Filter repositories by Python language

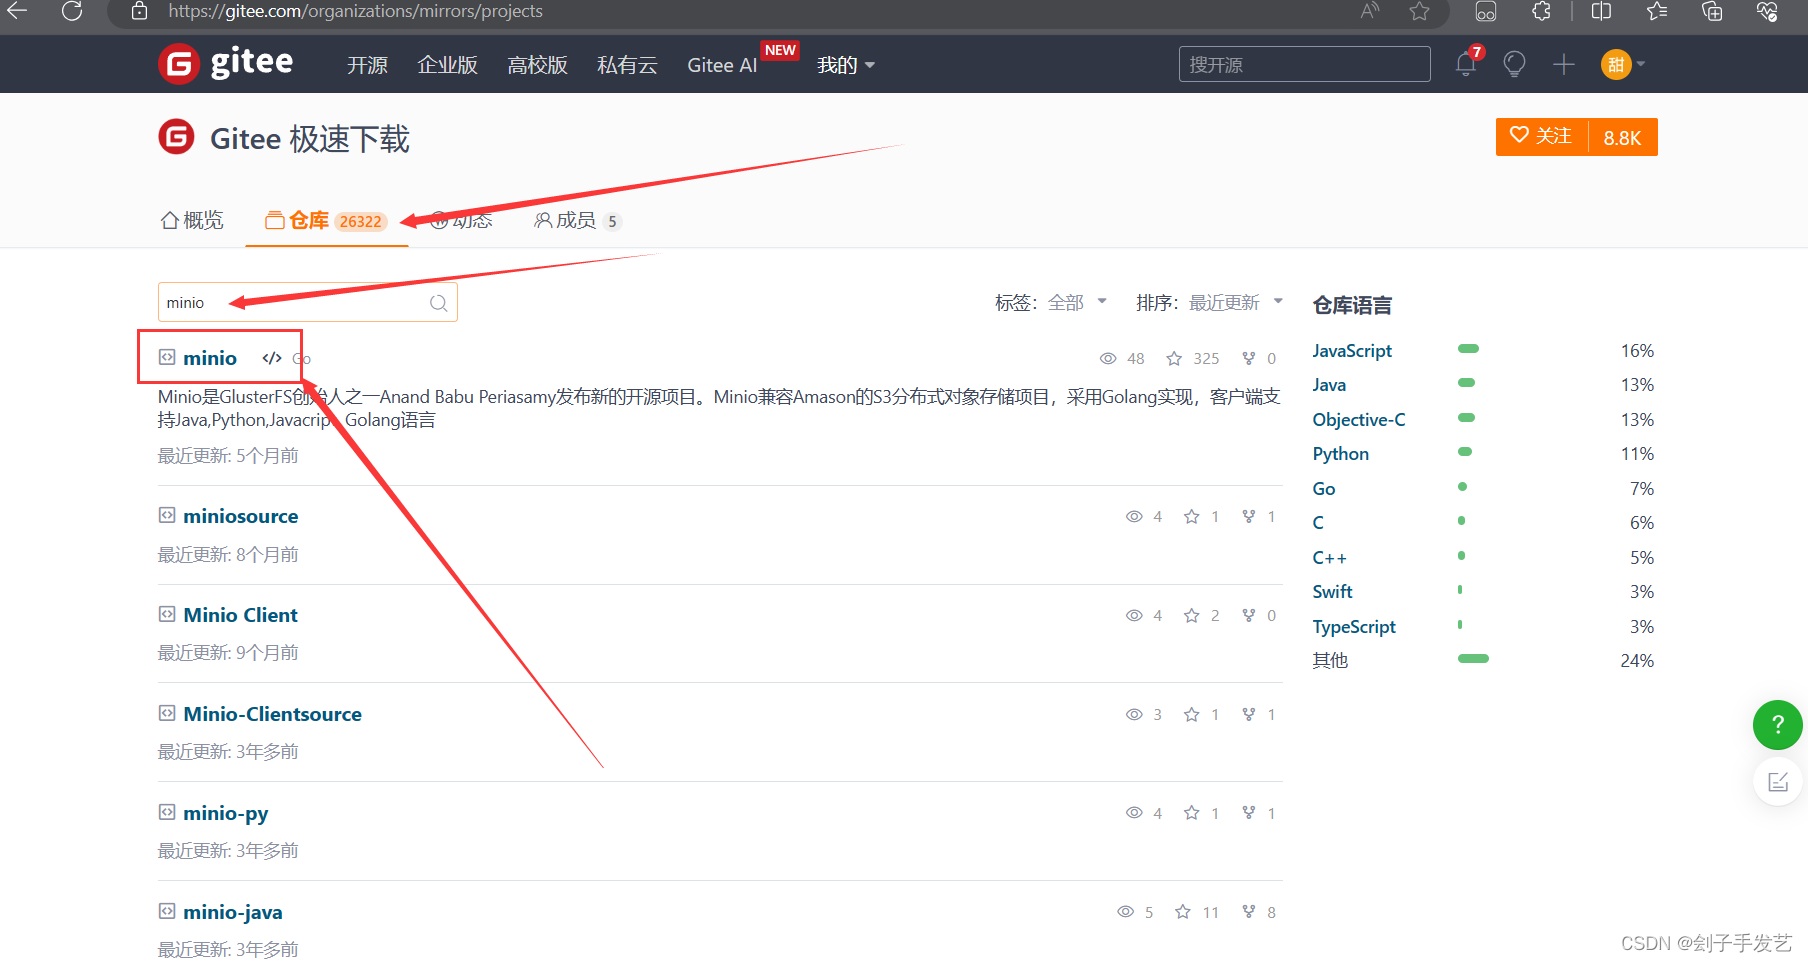point(1341,454)
